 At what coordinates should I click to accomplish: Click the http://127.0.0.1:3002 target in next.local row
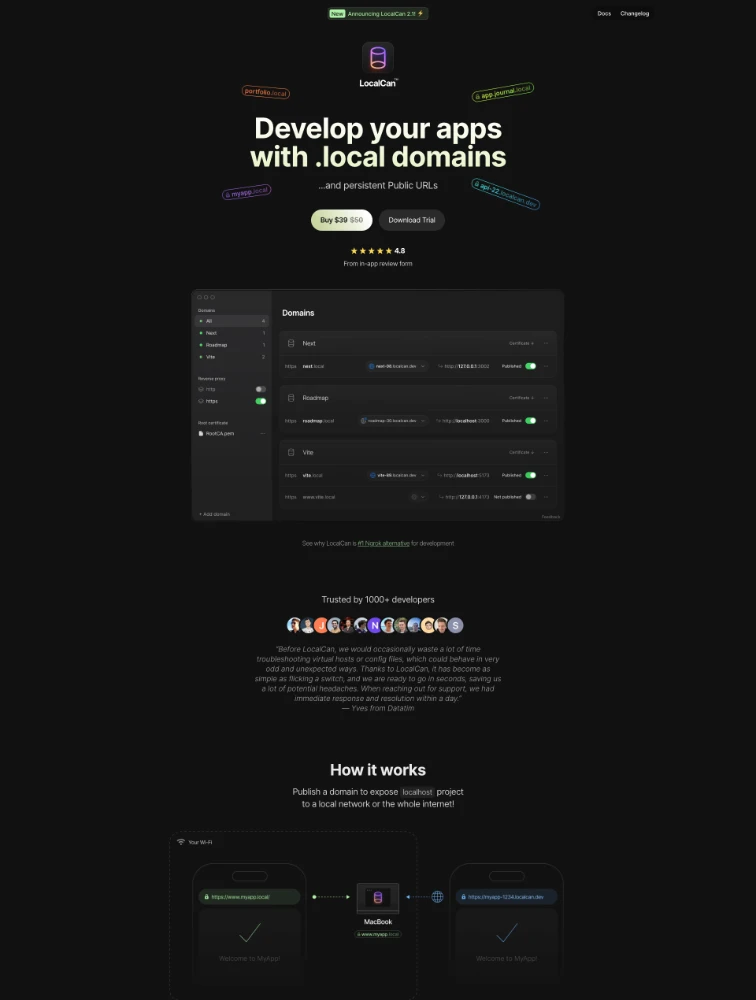(467, 366)
